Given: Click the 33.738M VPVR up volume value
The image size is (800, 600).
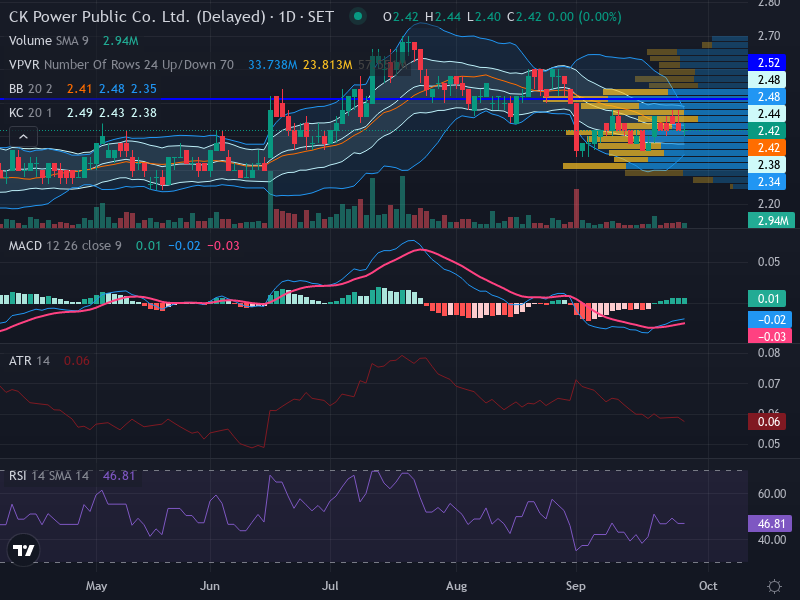Looking at the screenshot, I should pyautogui.click(x=272, y=65).
